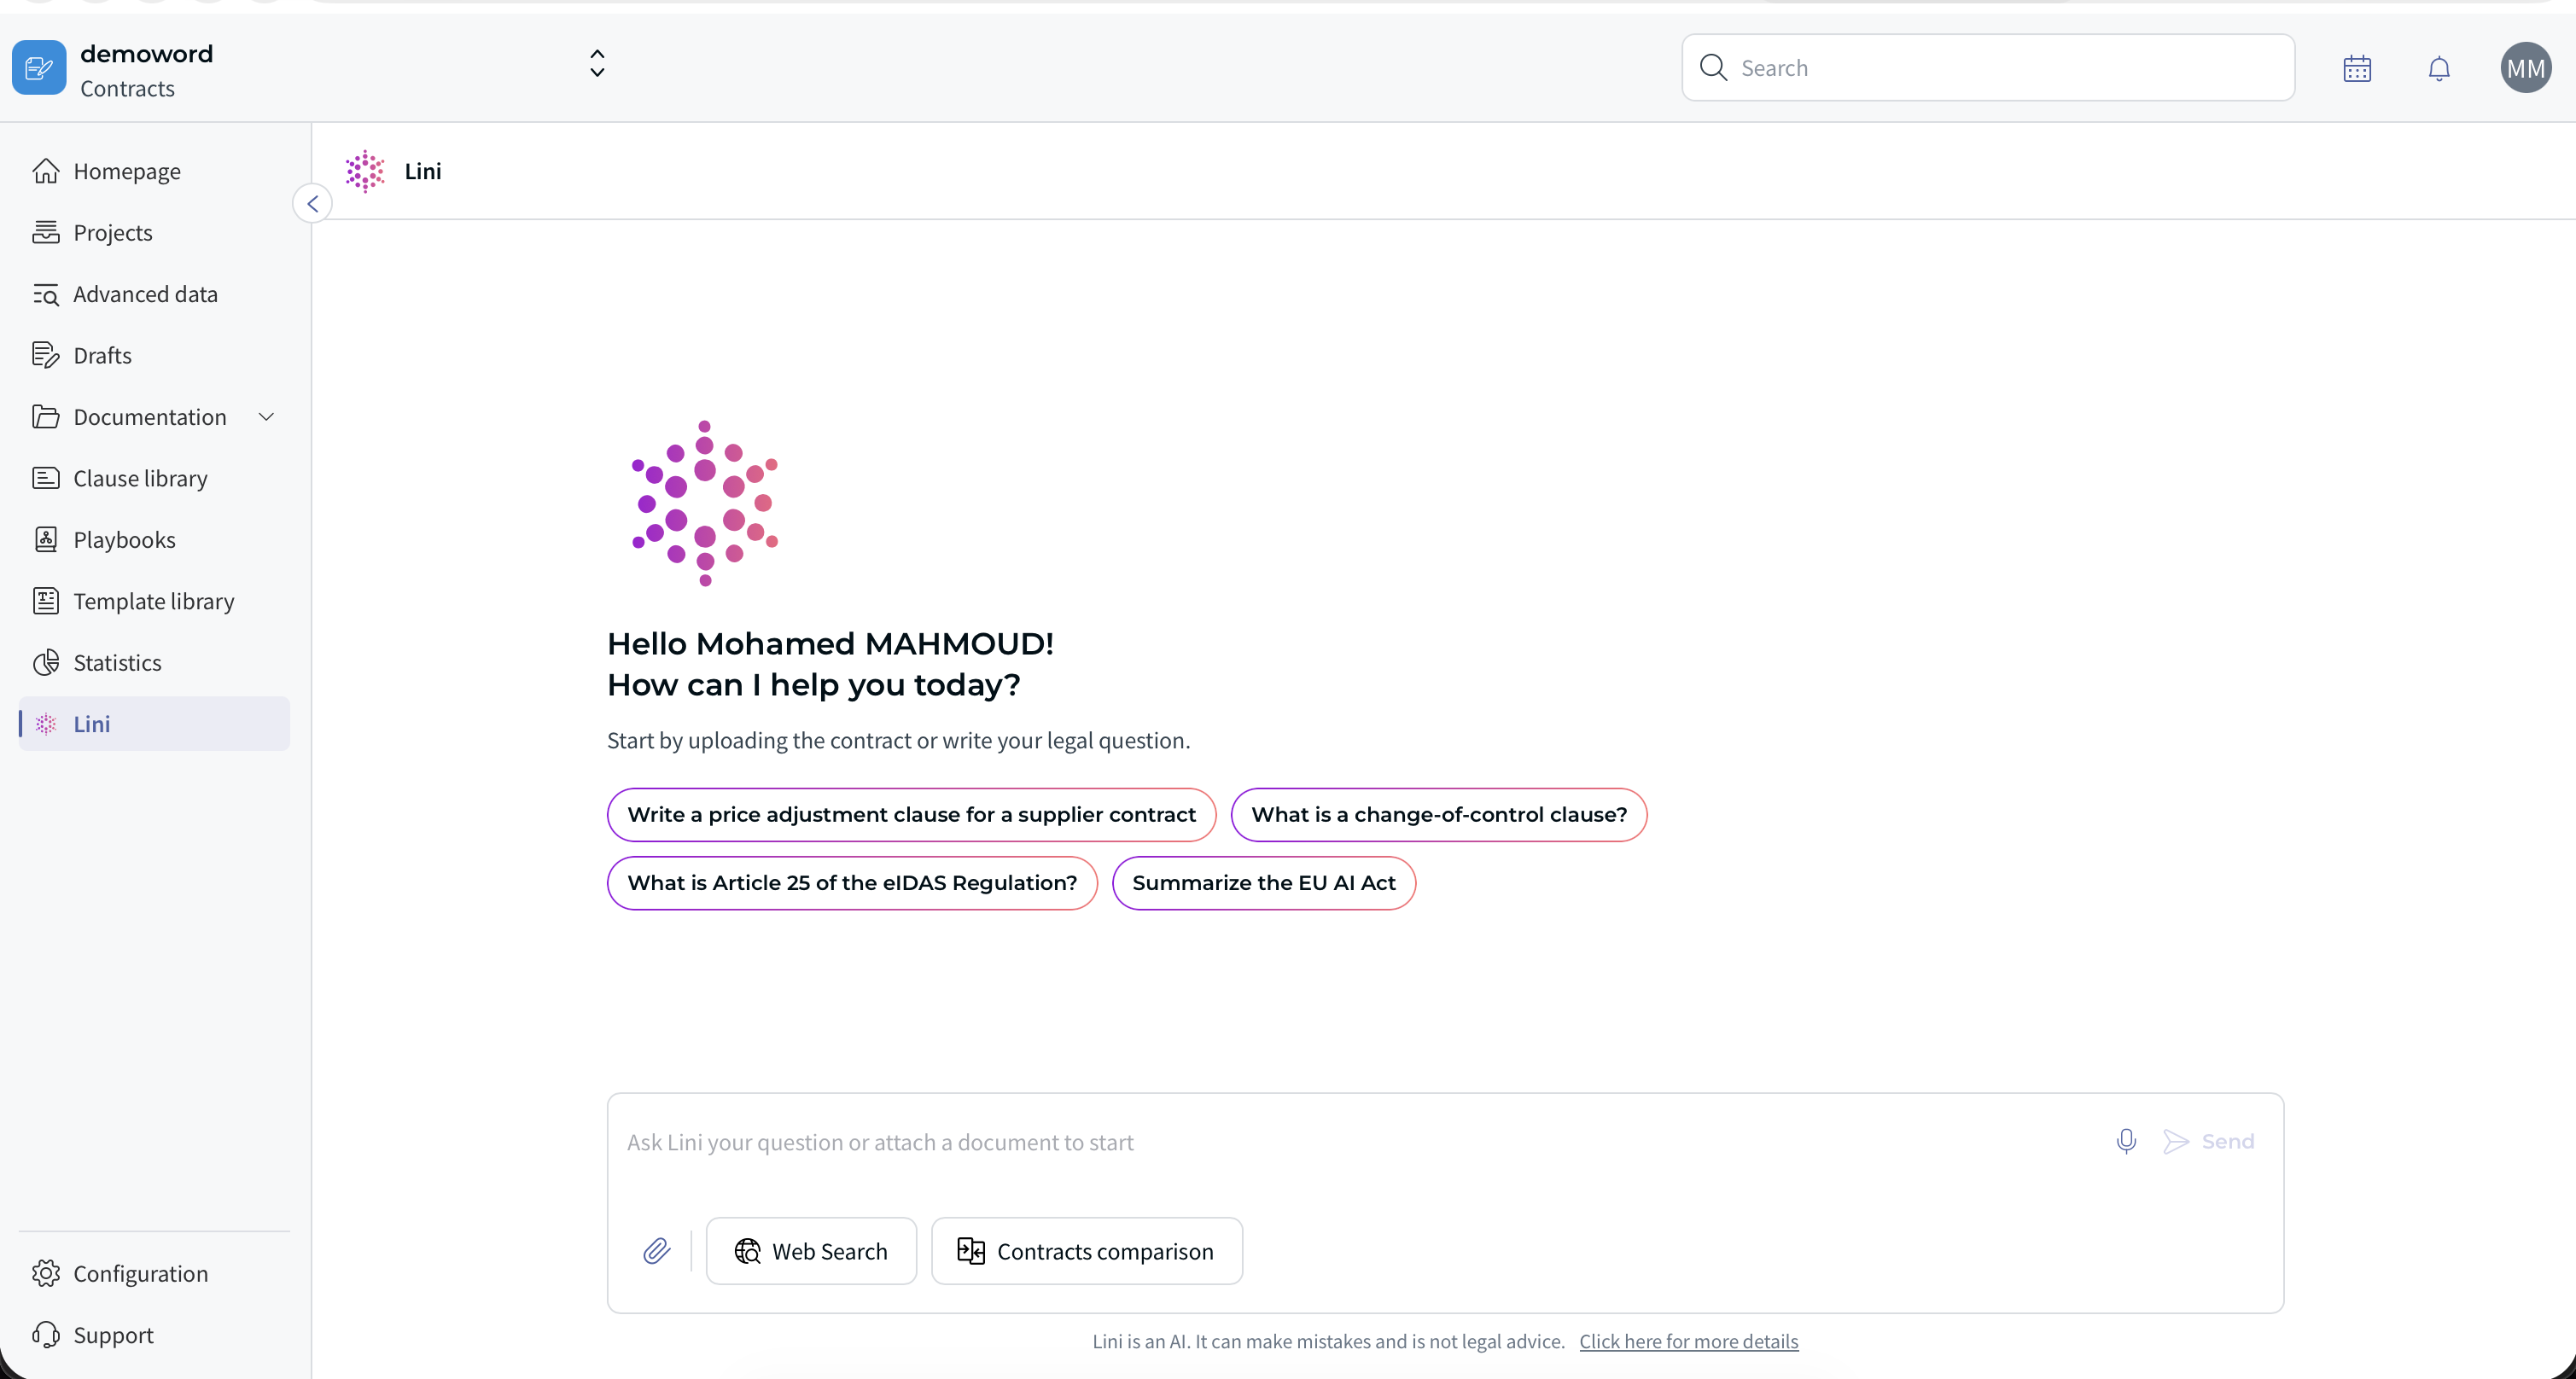Focus the Ask Lini question field
The width and height of the screenshot is (2576, 1379).
[1350, 1142]
